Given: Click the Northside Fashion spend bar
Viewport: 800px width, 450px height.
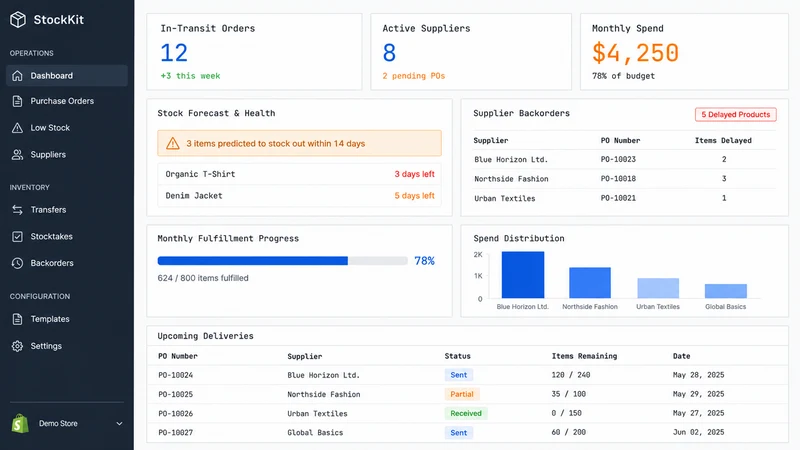Looking at the screenshot, I should [x=590, y=283].
